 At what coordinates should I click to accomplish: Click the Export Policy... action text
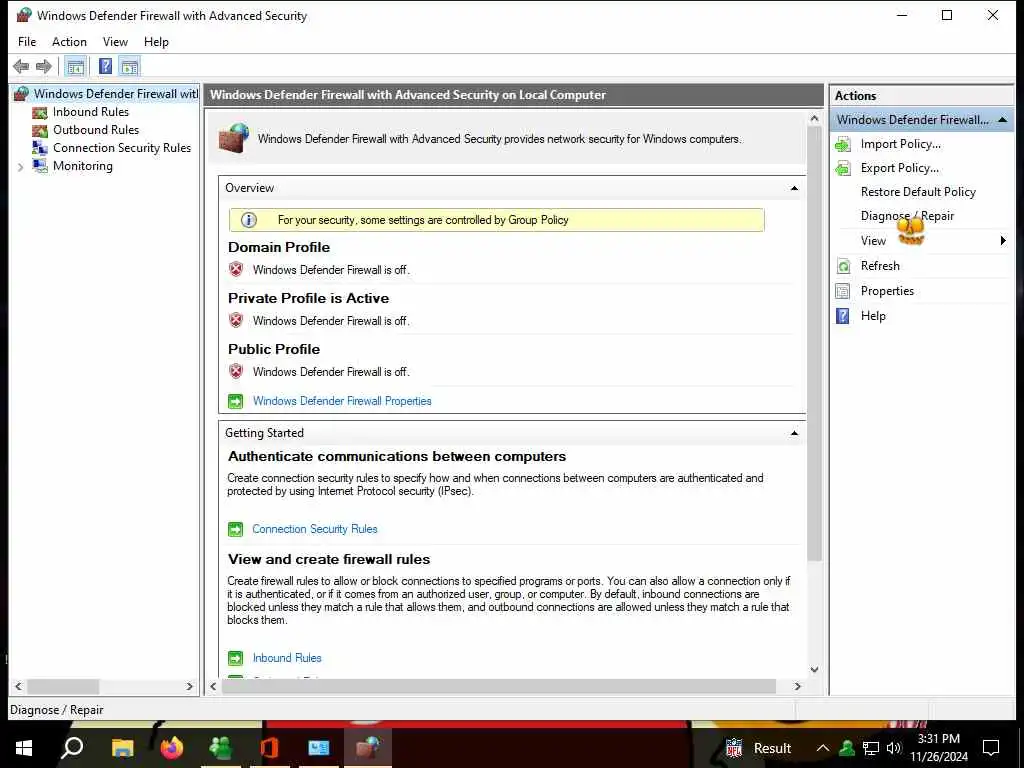point(900,168)
